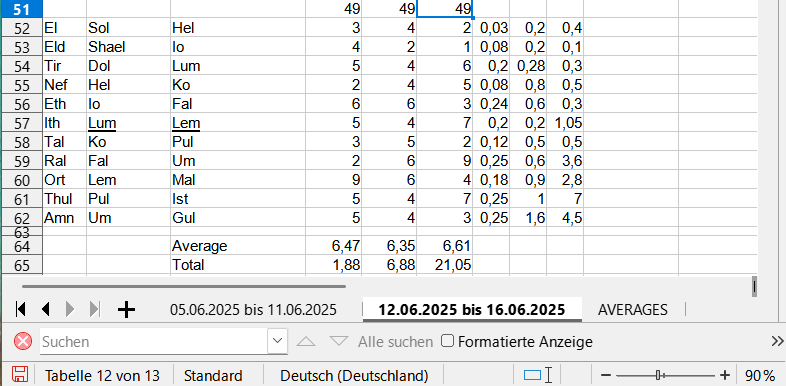Select the cell with value 6,88
Image resolution: width=786 pixels, height=386 pixels.
click(389, 265)
